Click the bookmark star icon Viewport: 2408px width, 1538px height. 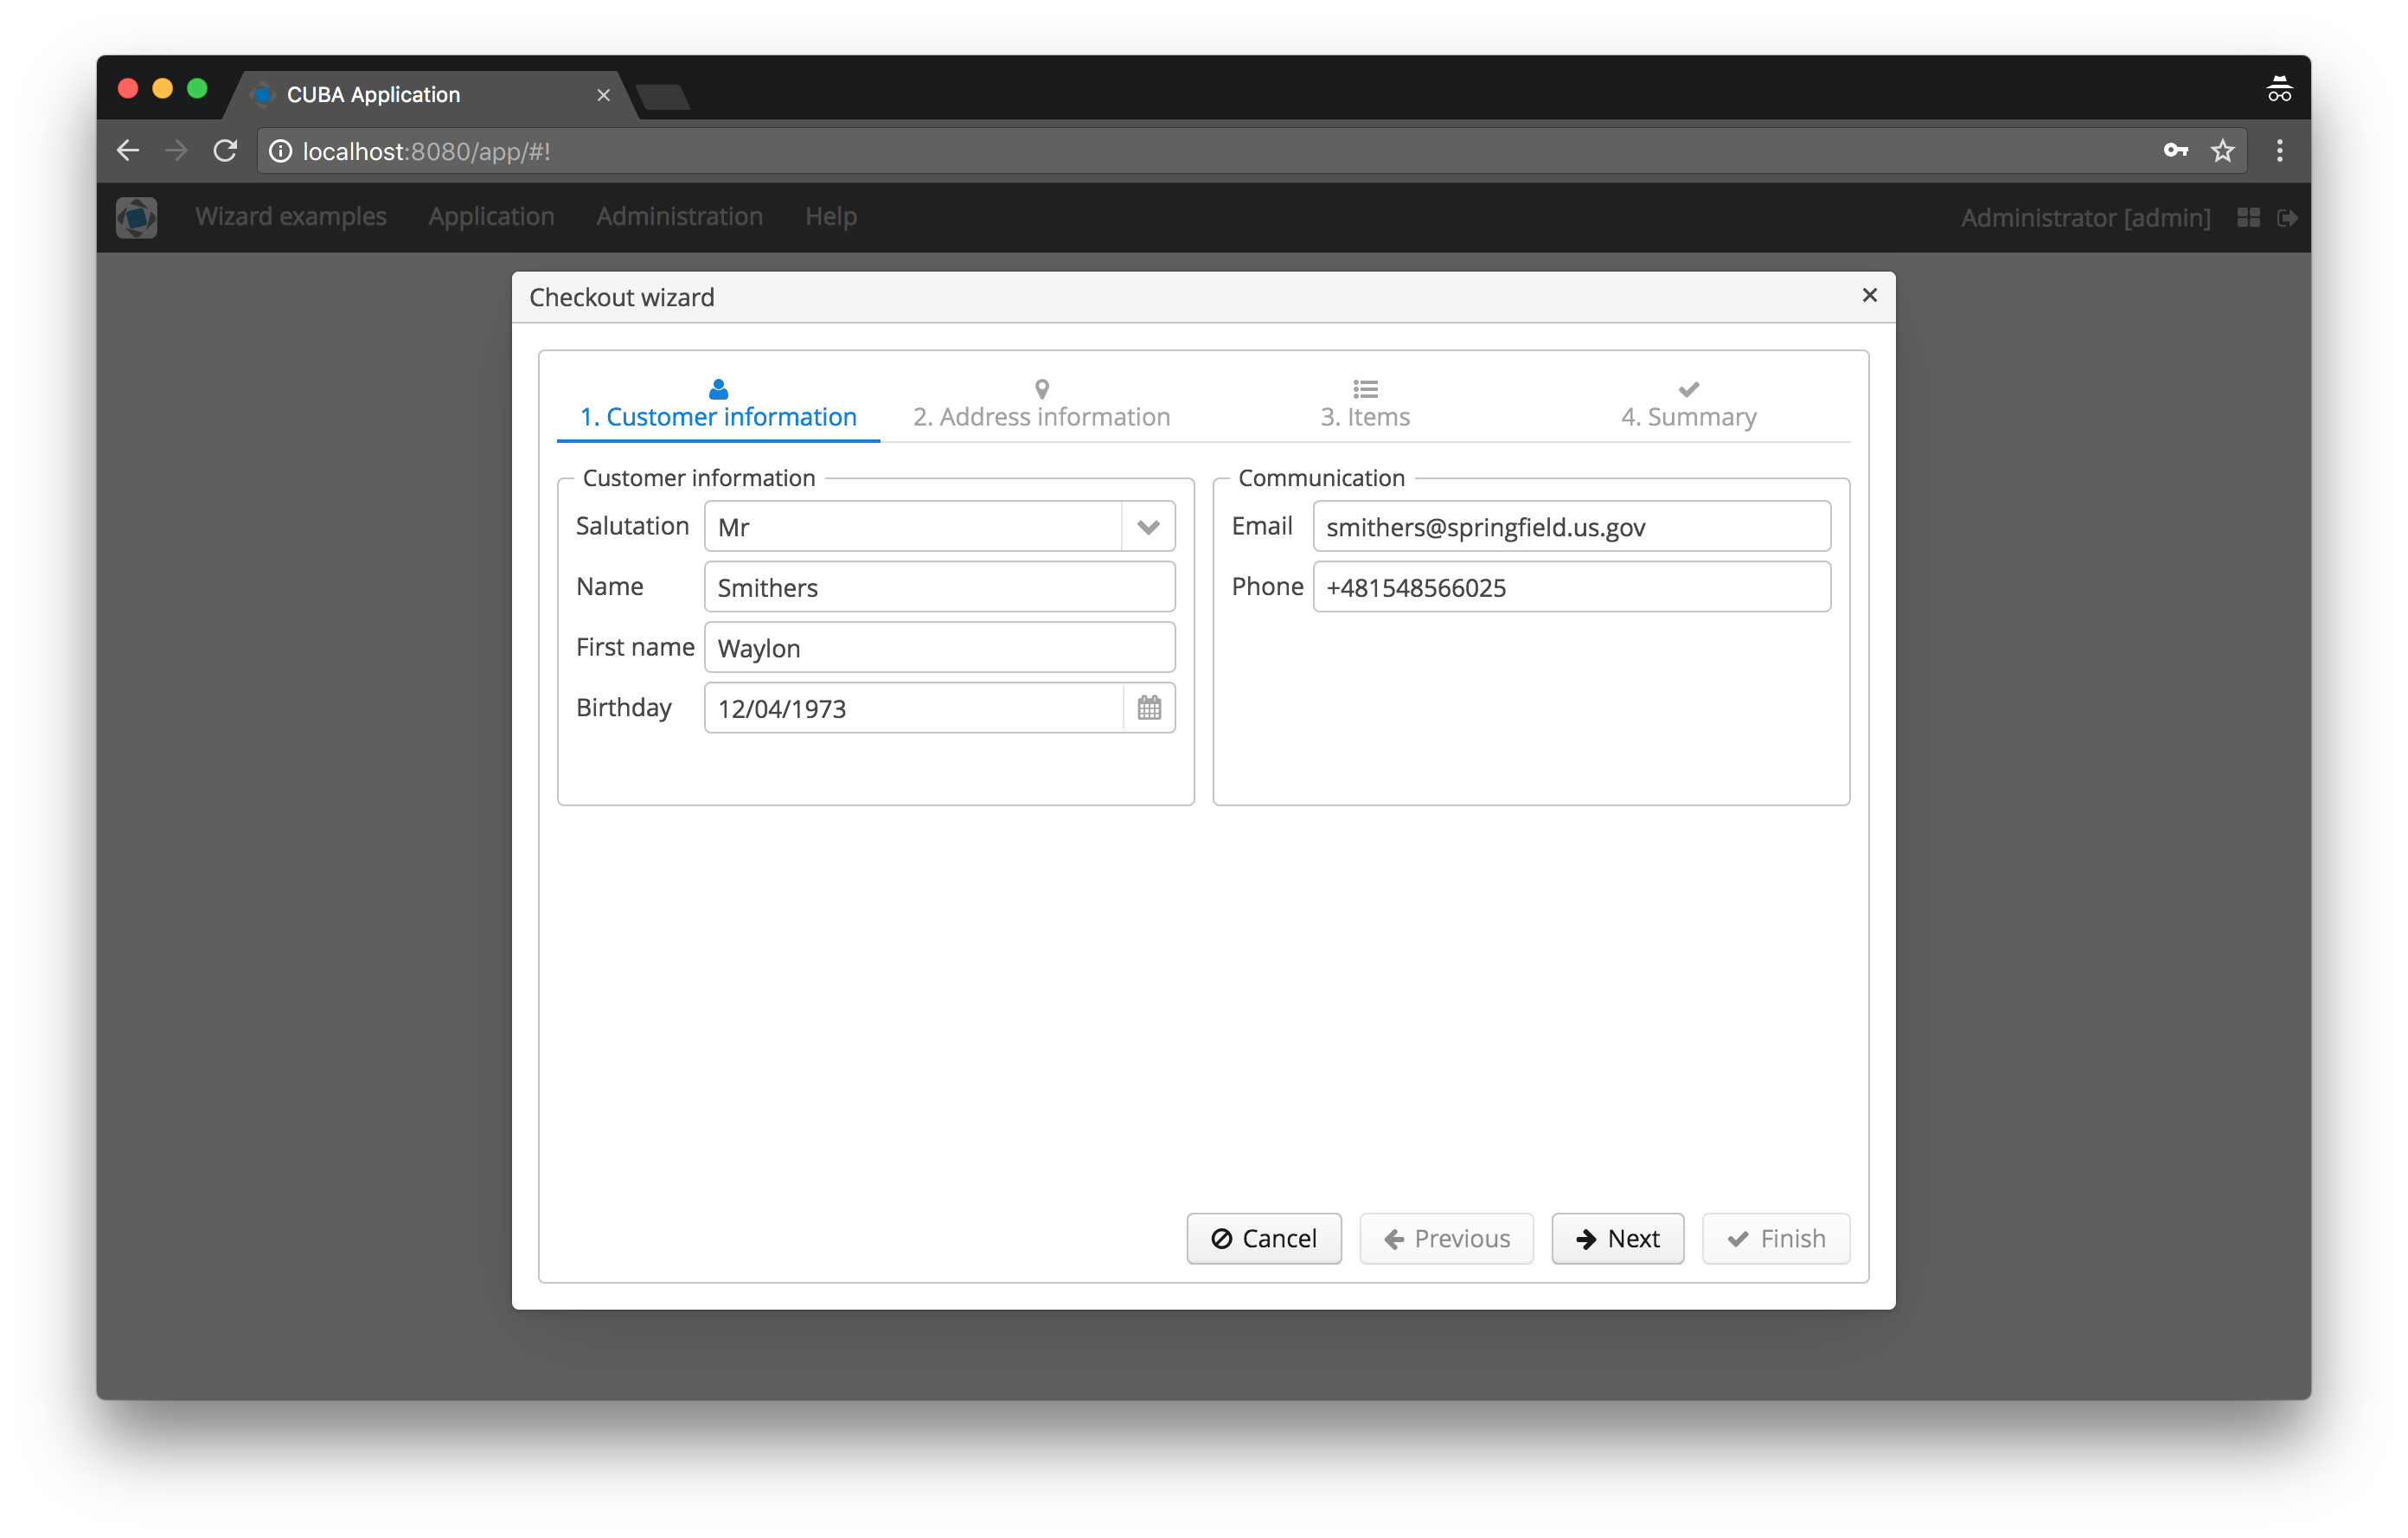tap(2222, 151)
